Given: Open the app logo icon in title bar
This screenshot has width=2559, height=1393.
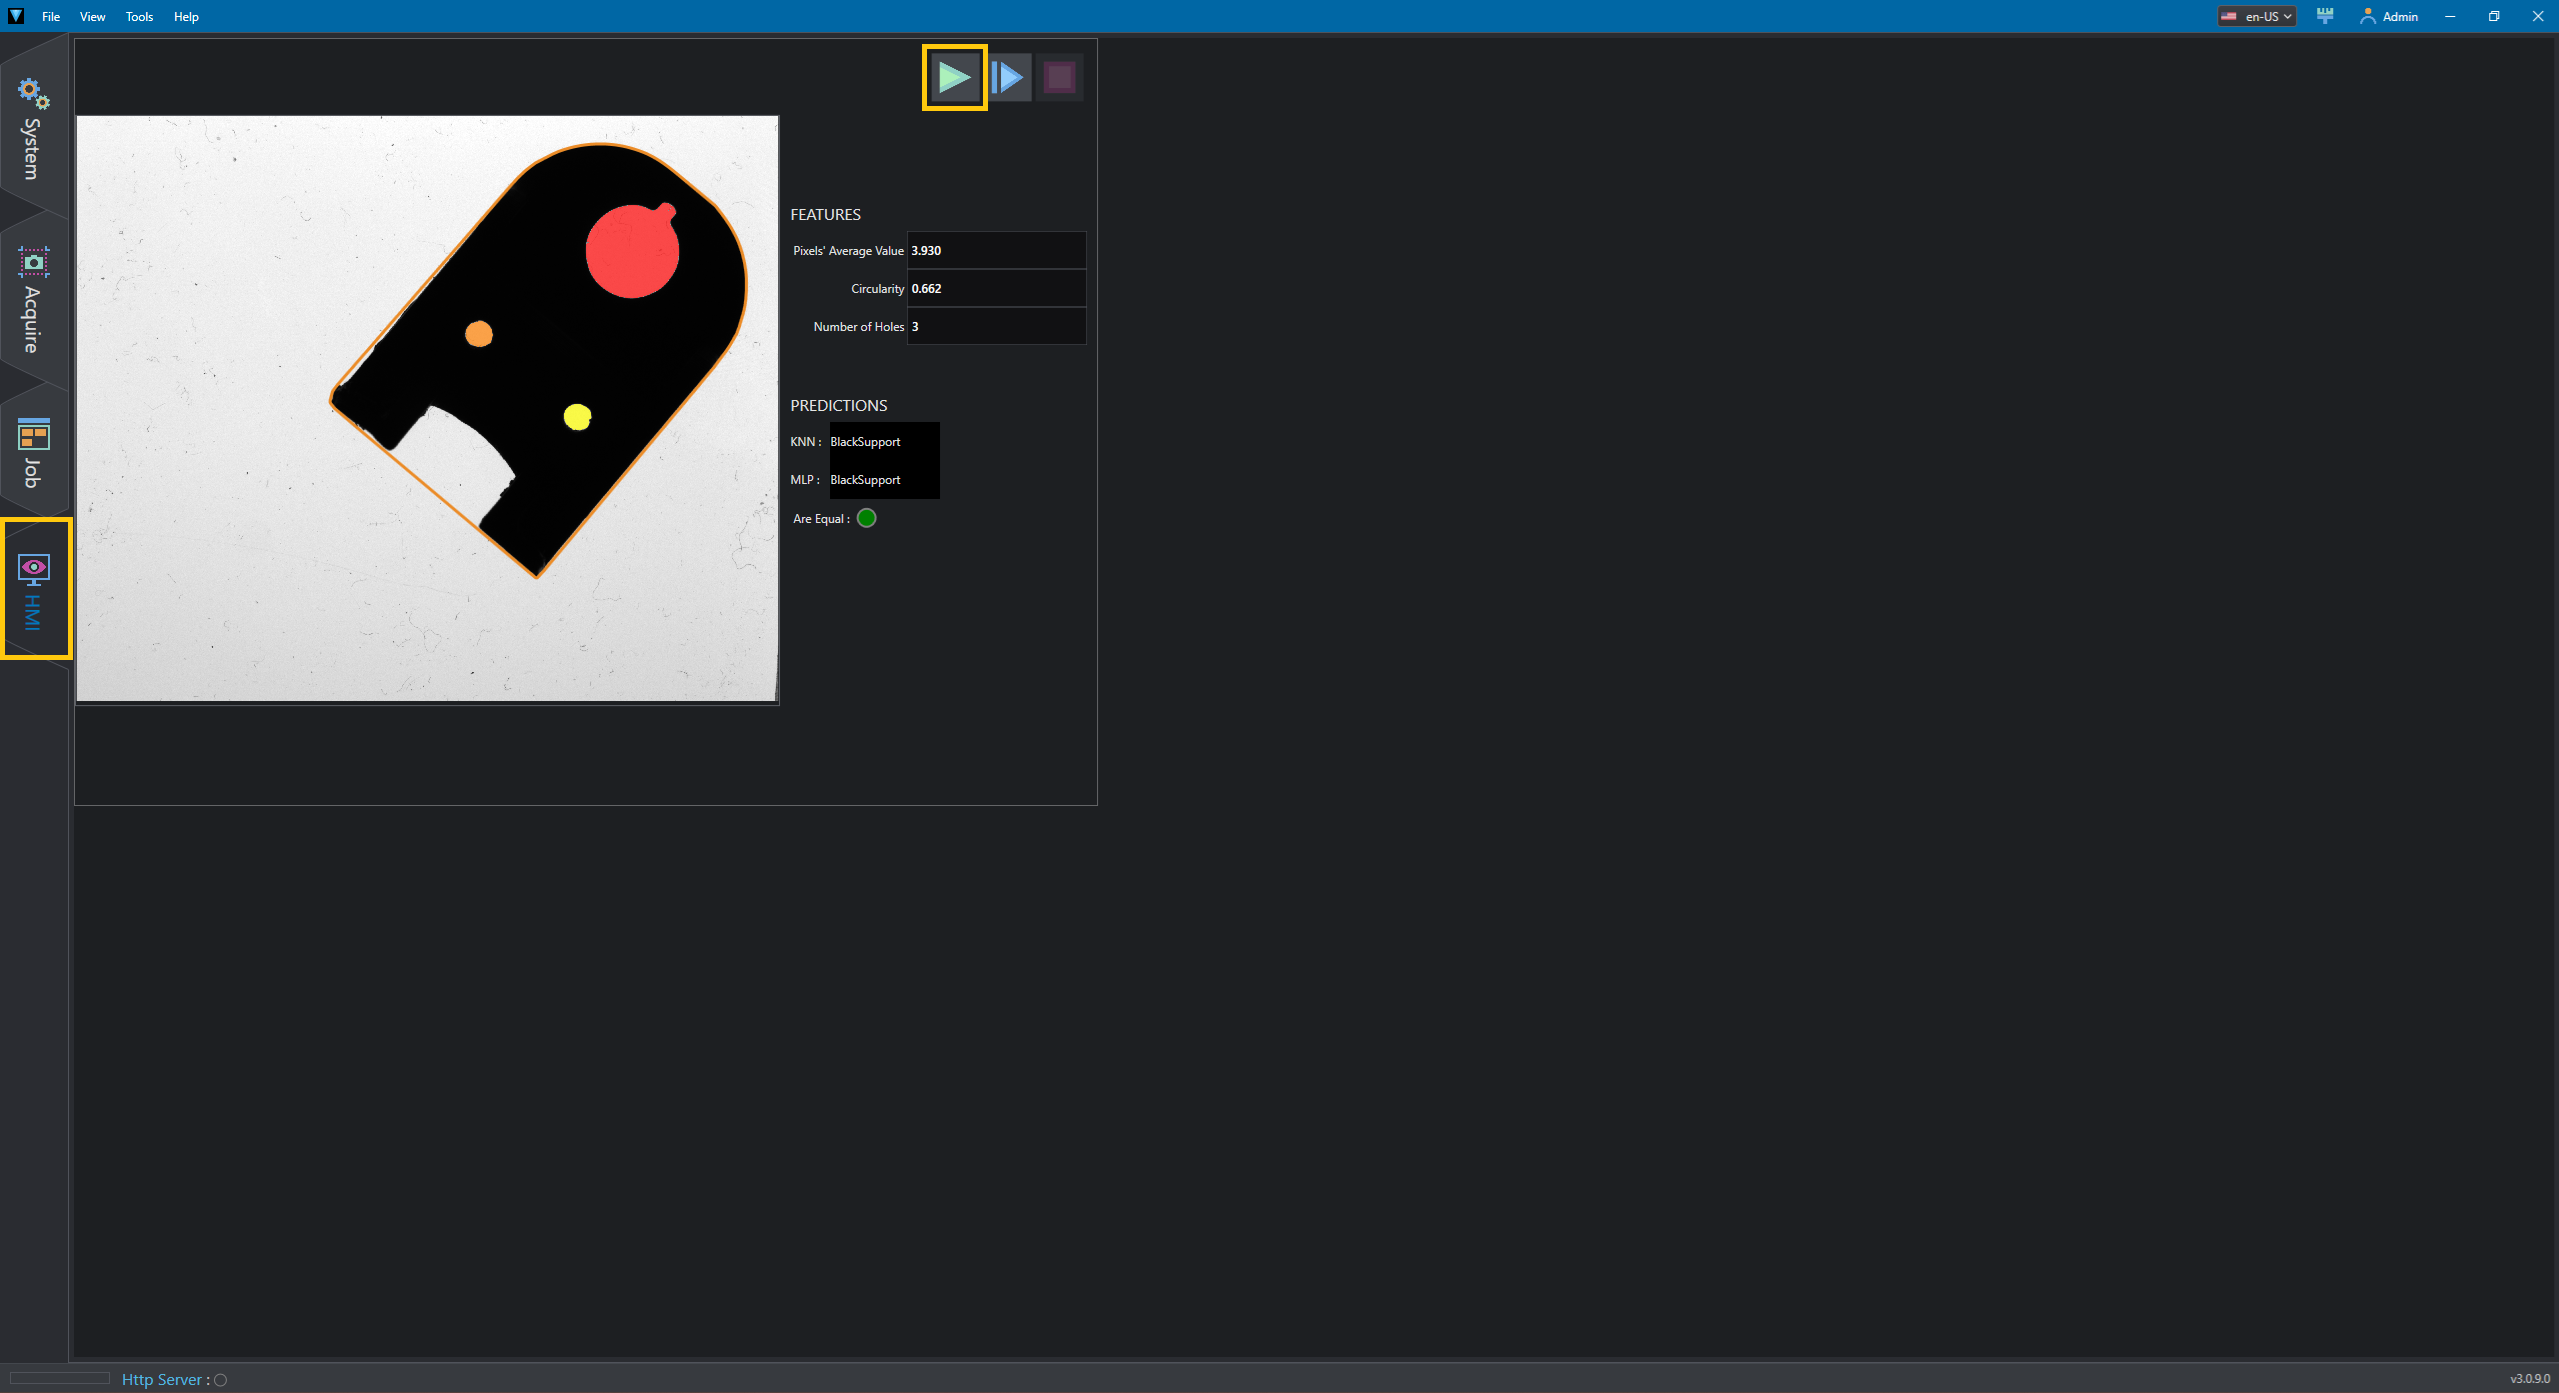Looking at the screenshot, I should (x=16, y=16).
